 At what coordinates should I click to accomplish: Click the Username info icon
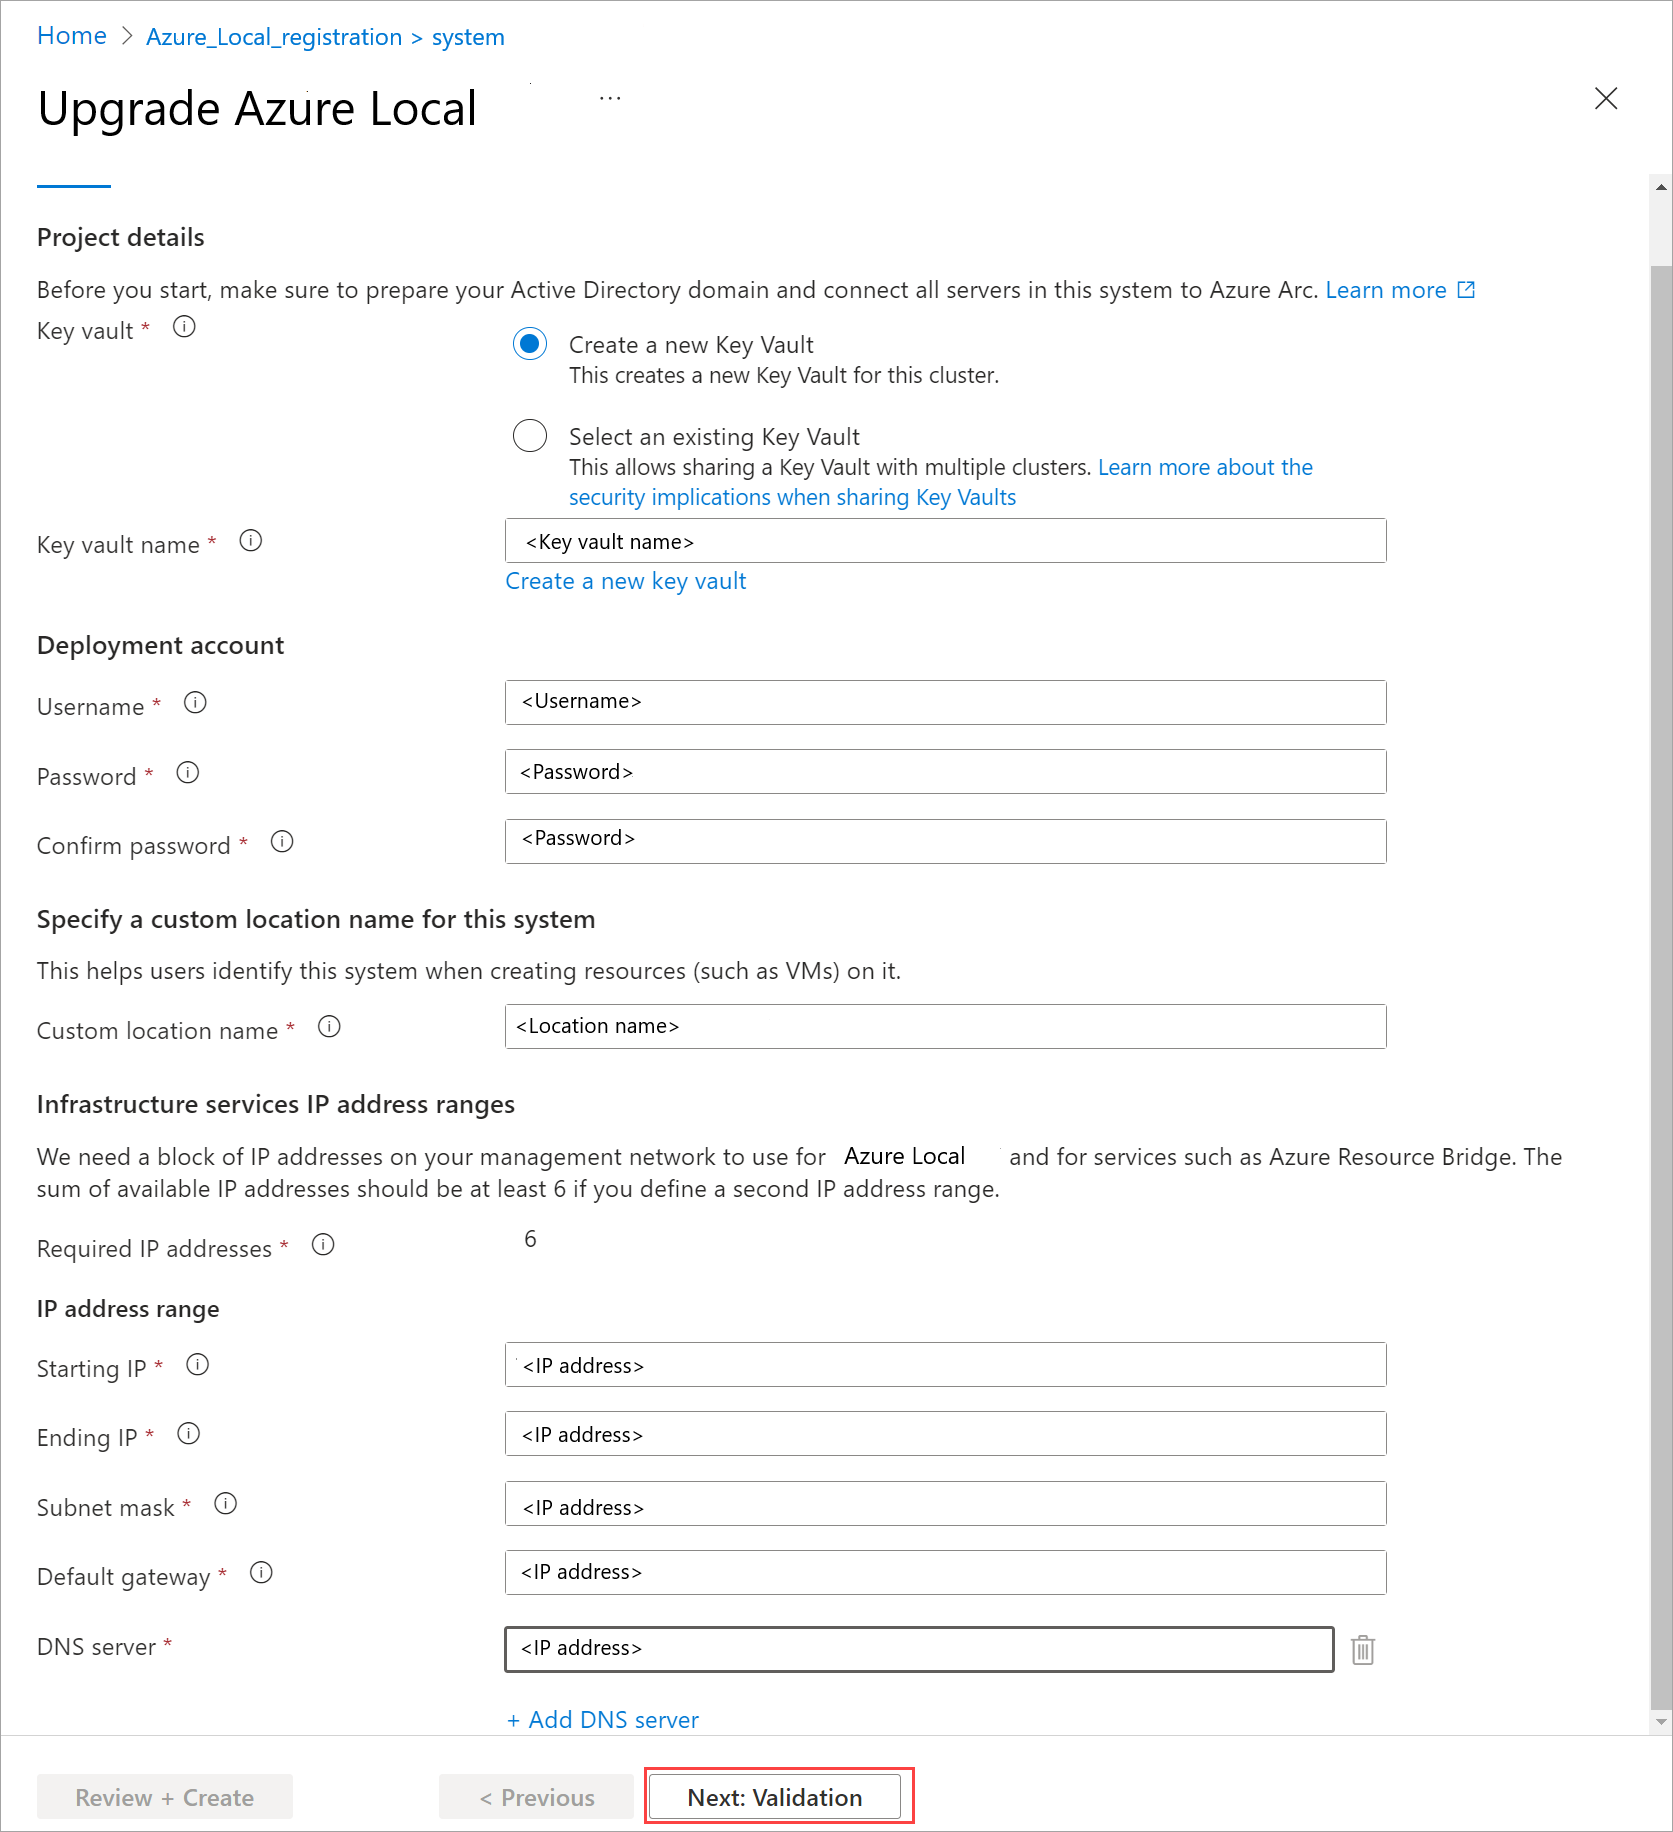pyautogui.click(x=195, y=703)
